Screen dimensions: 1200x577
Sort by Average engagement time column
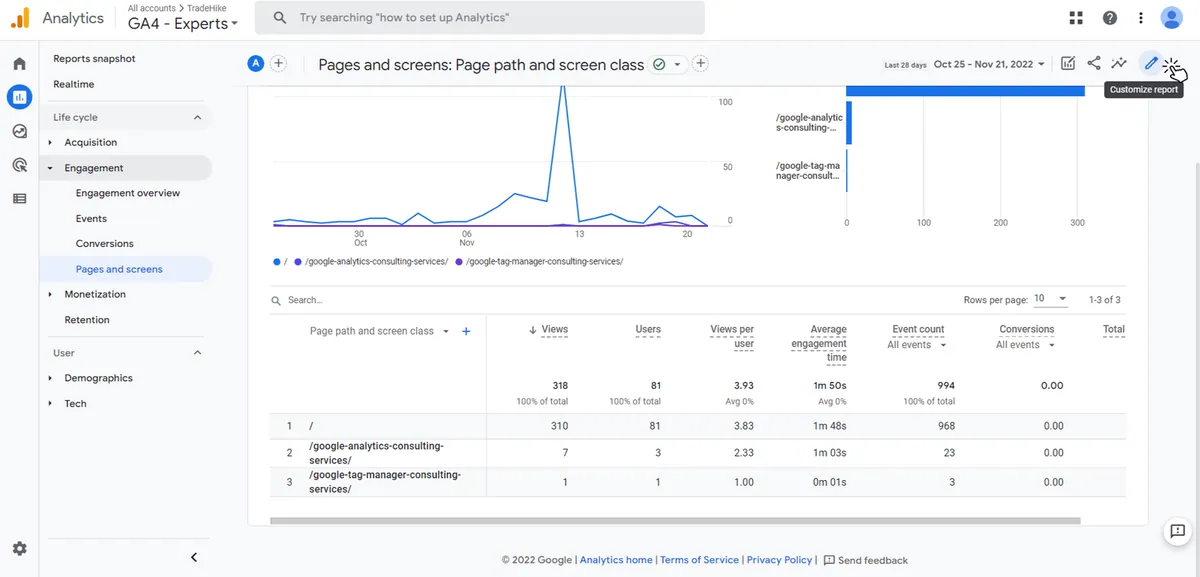(819, 343)
